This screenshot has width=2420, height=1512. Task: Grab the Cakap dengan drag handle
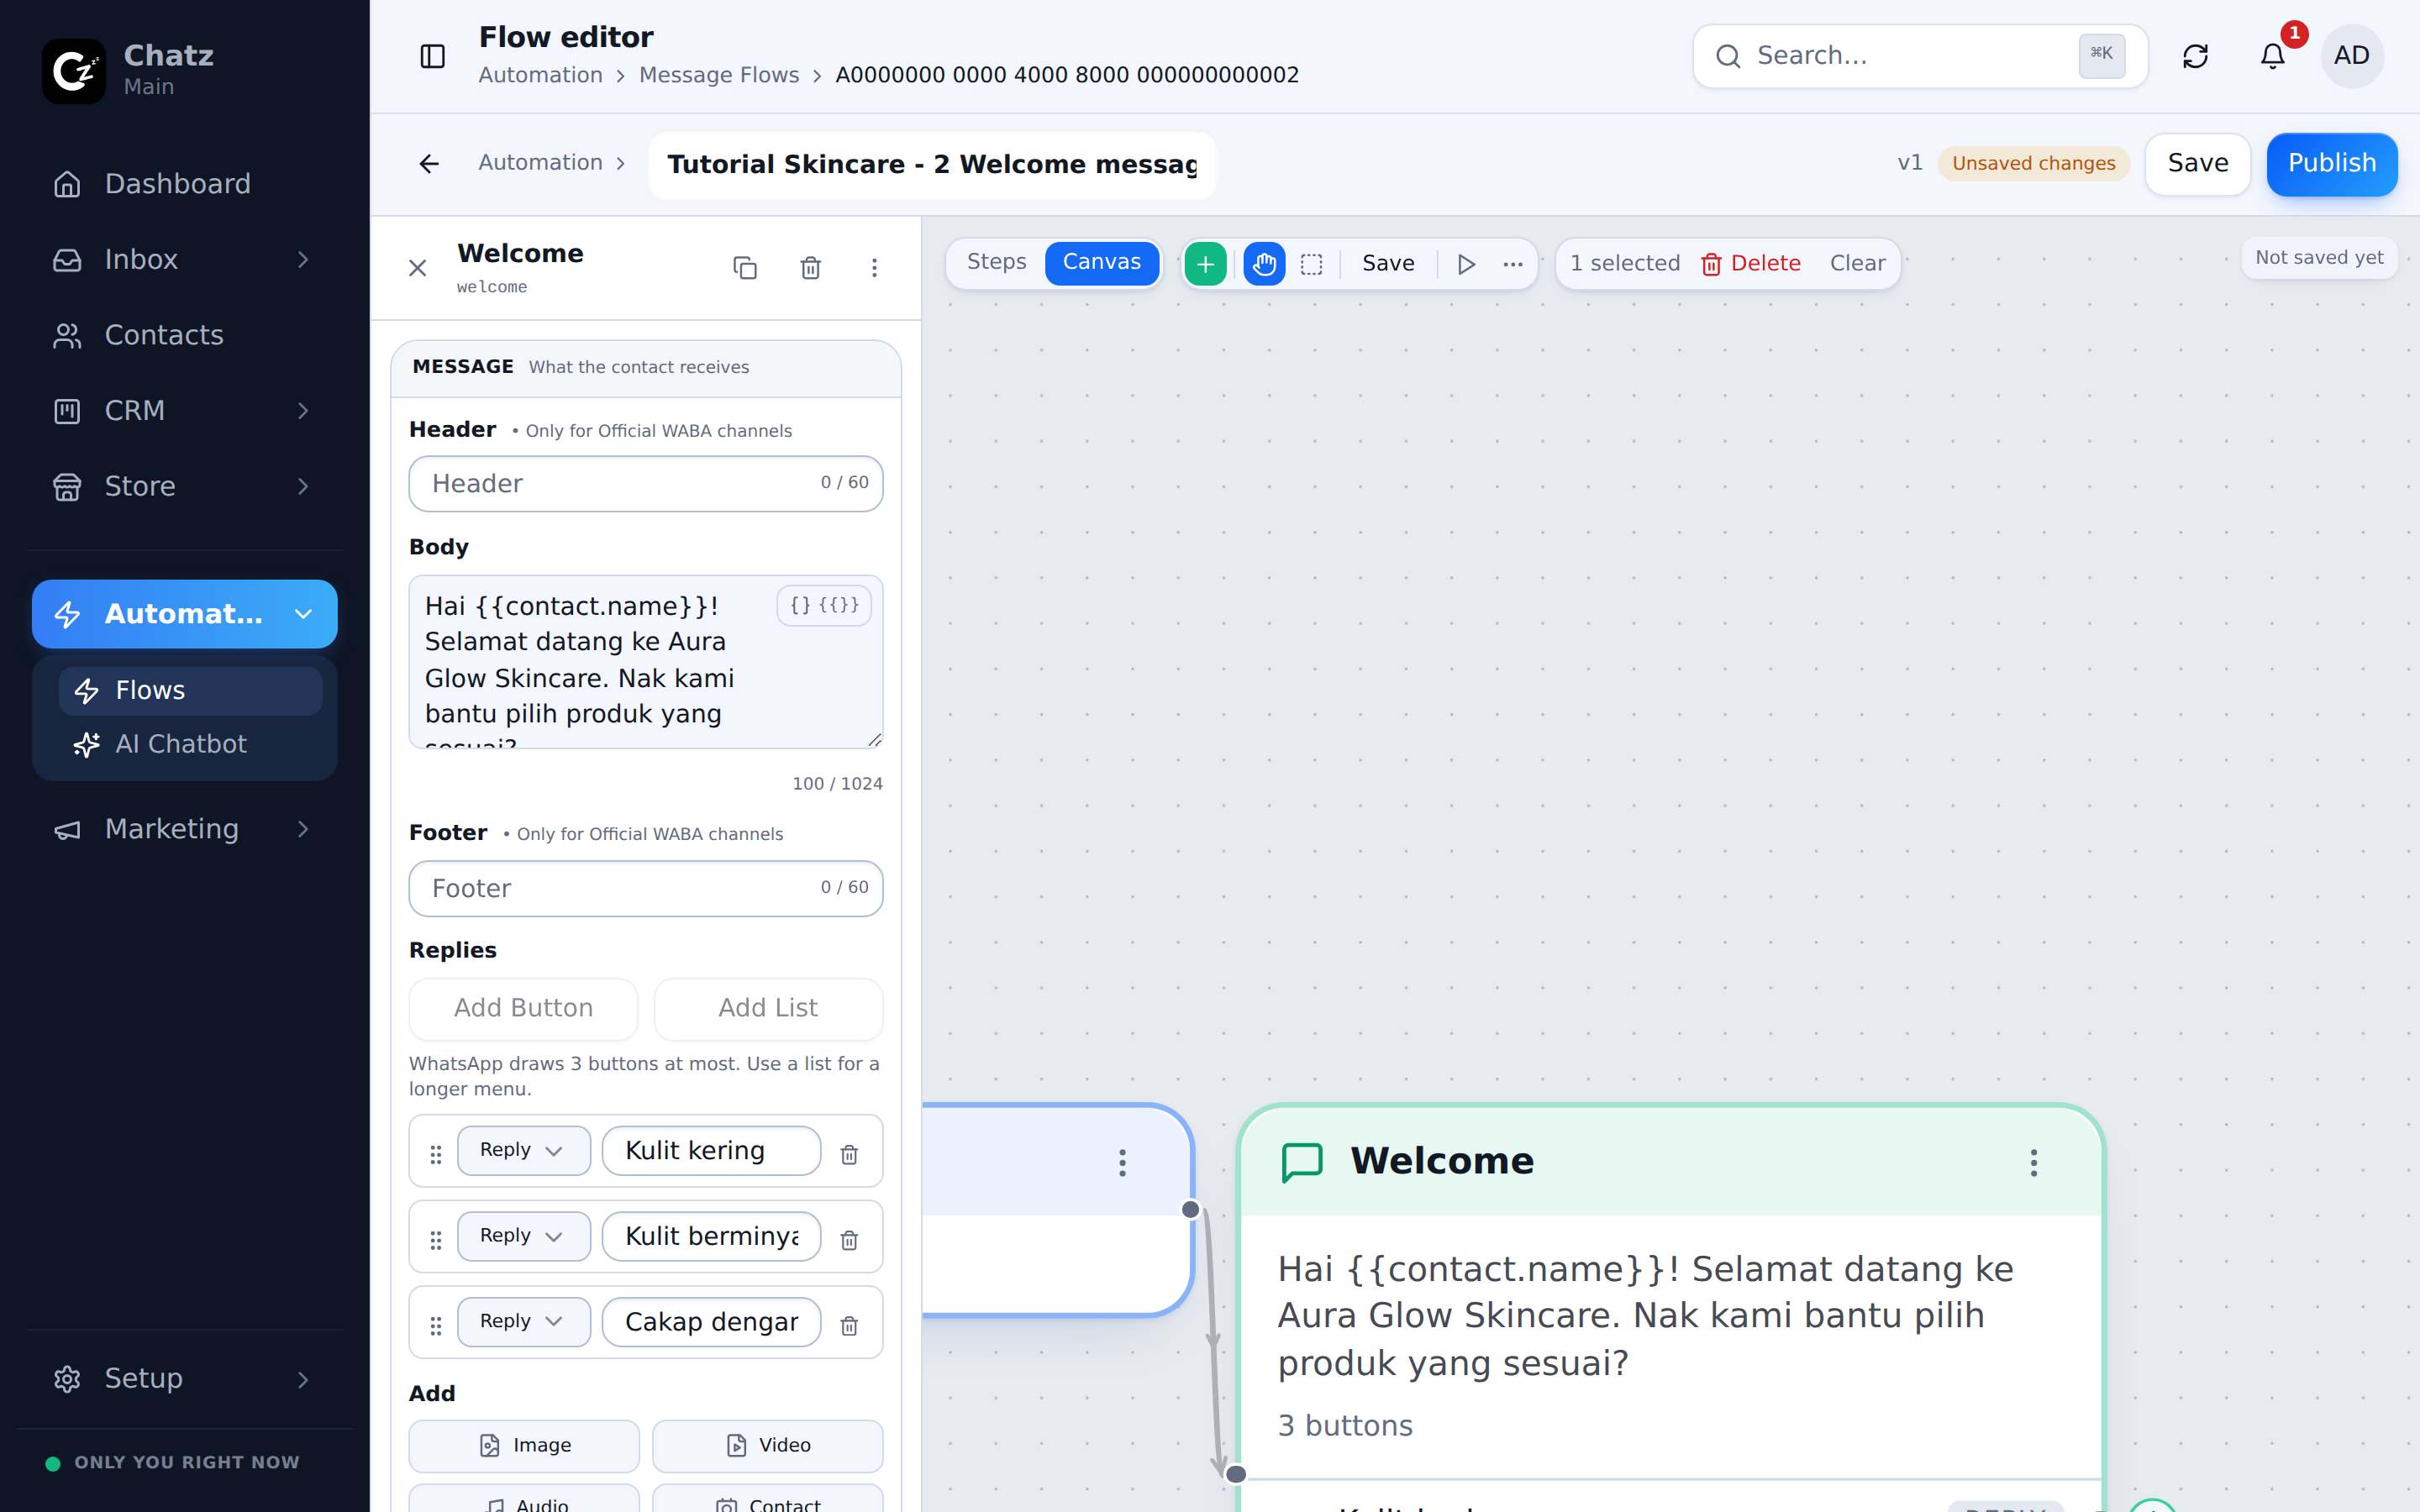[436, 1325]
